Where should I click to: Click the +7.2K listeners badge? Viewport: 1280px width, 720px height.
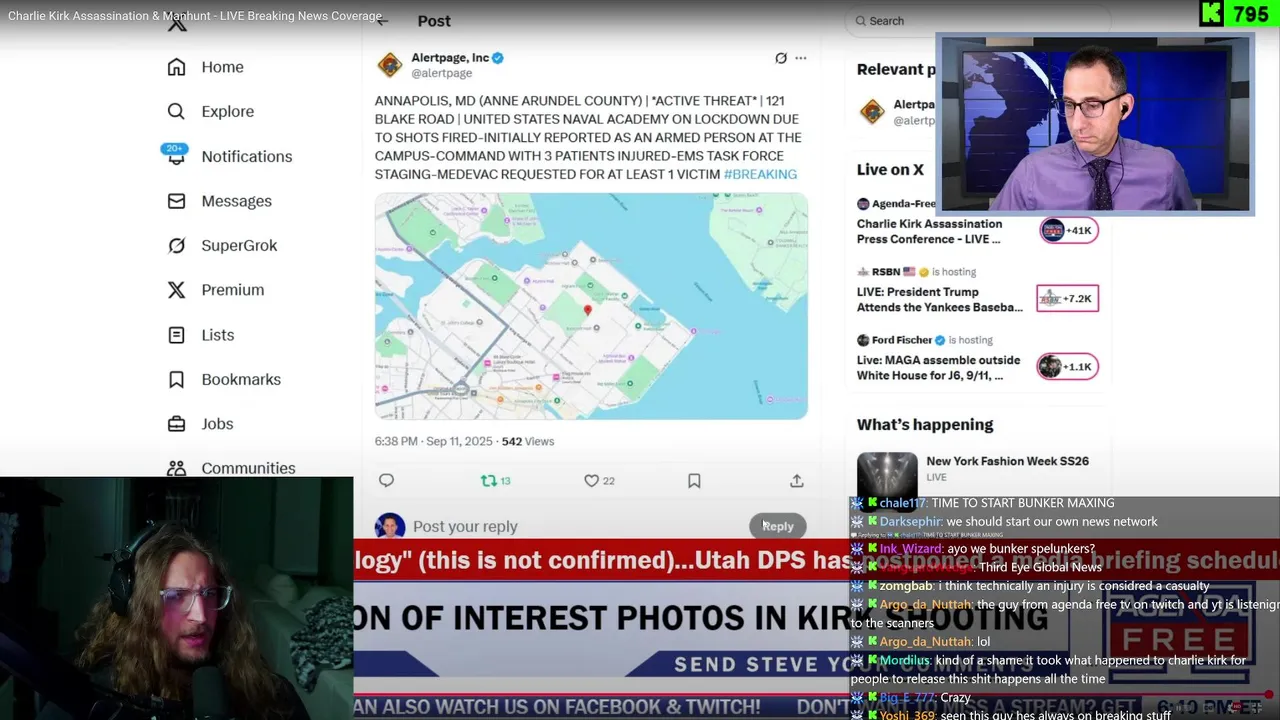[x=1067, y=299]
